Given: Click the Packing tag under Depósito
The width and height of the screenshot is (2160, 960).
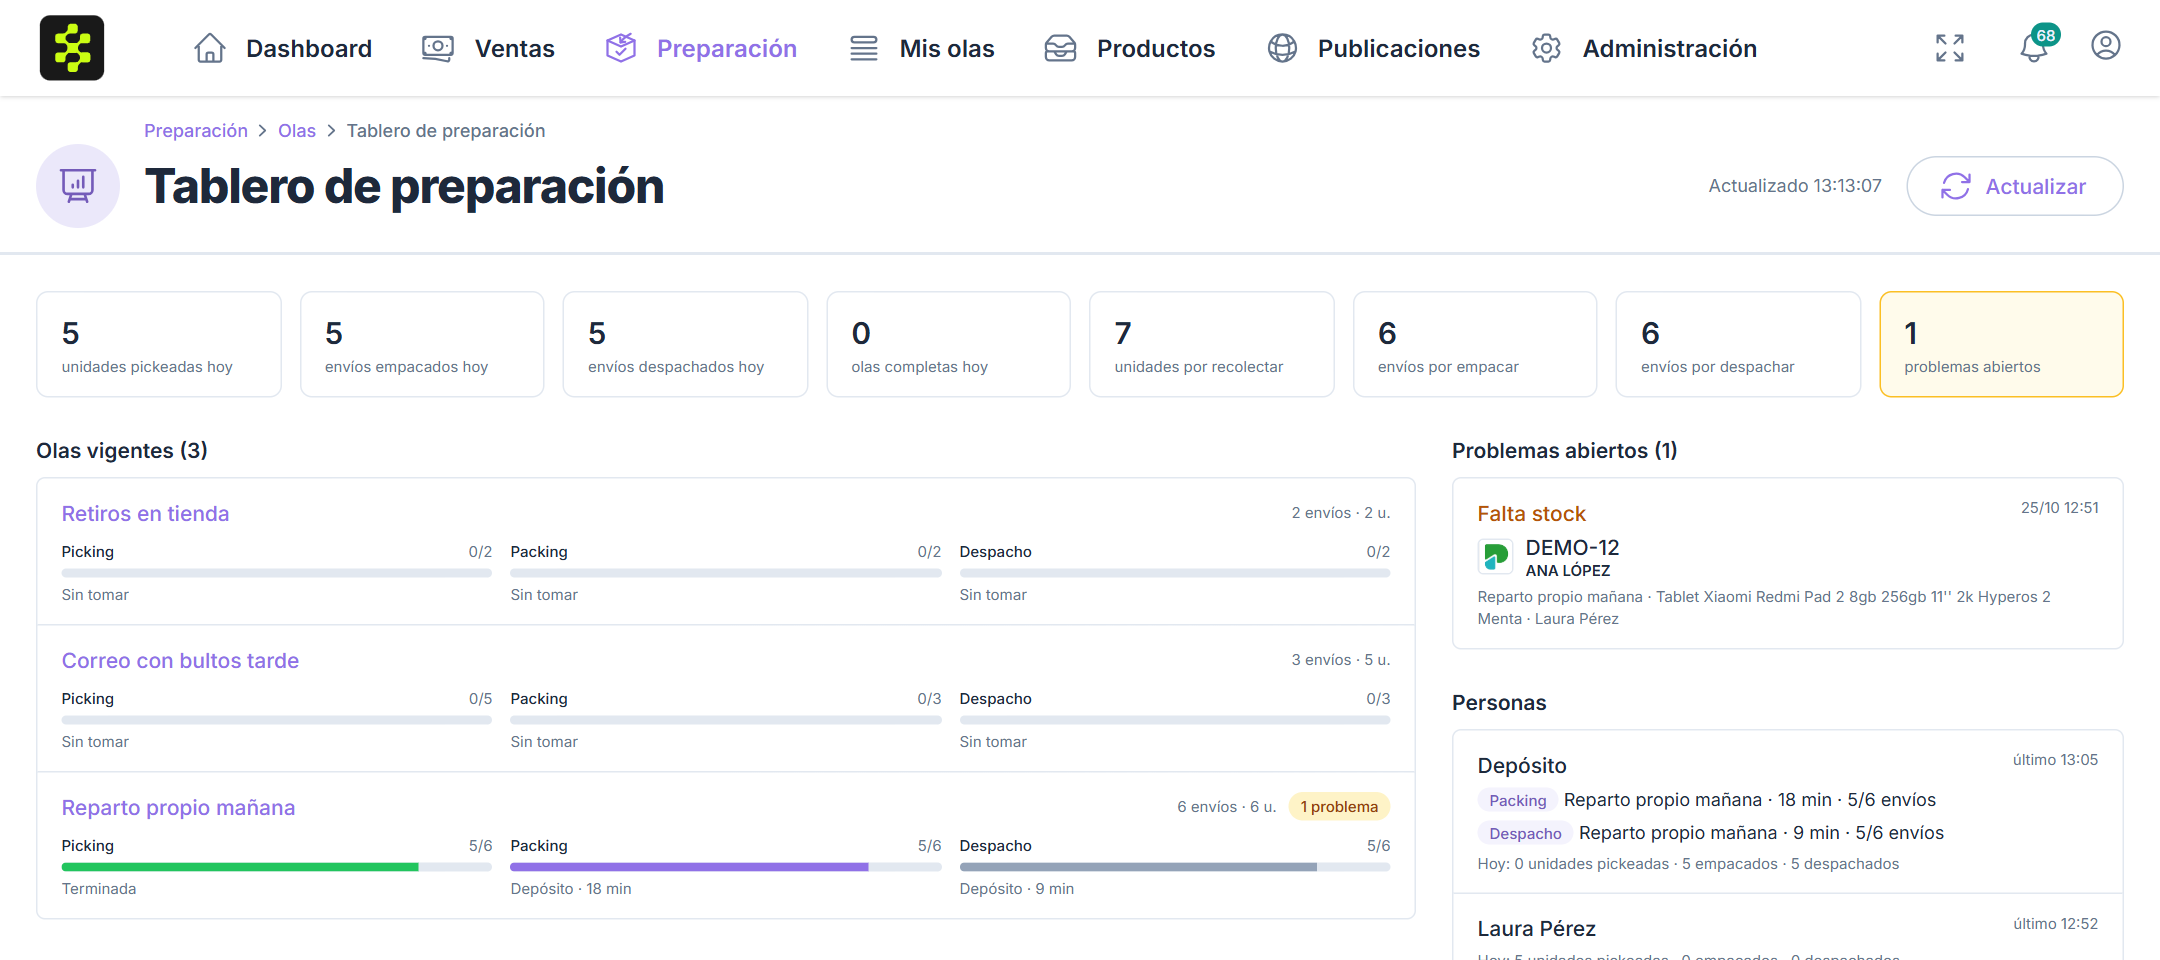Looking at the screenshot, I should (x=1518, y=800).
